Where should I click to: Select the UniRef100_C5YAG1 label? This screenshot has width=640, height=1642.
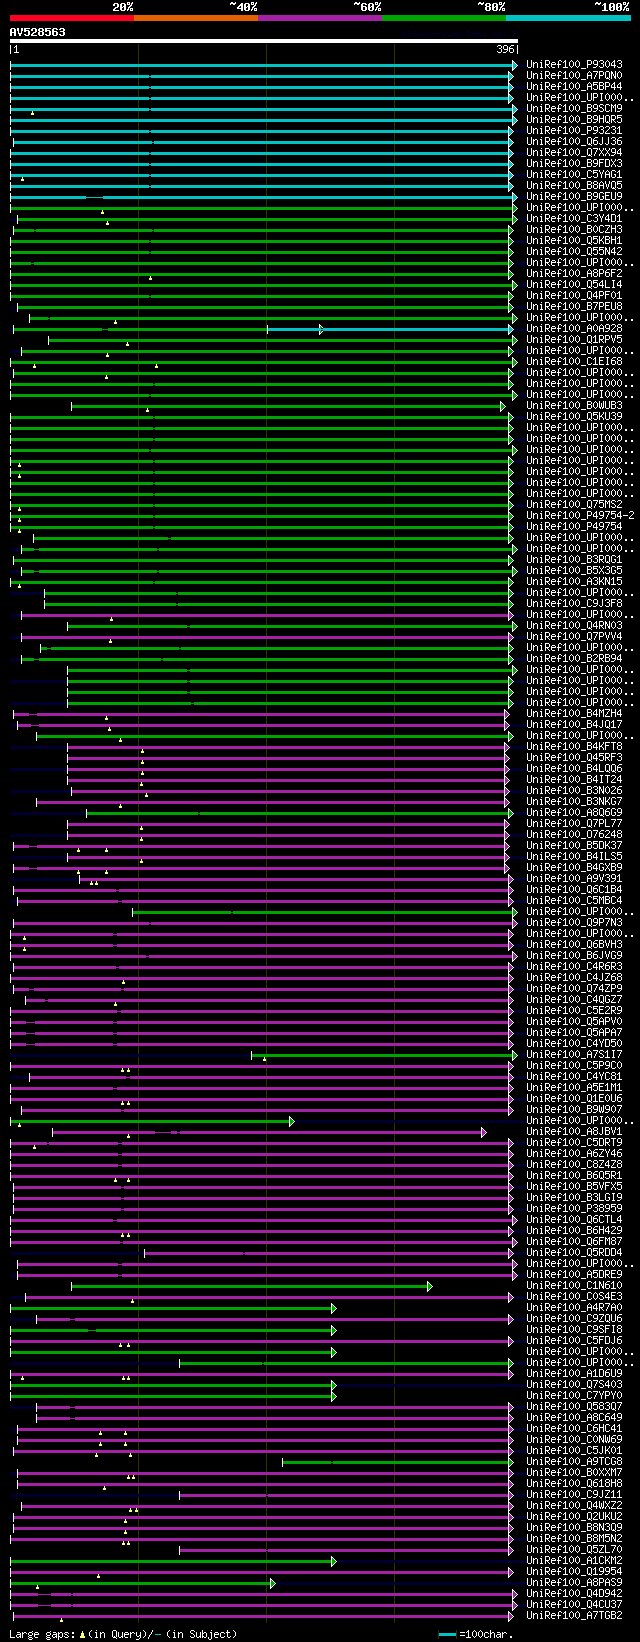coord(574,175)
